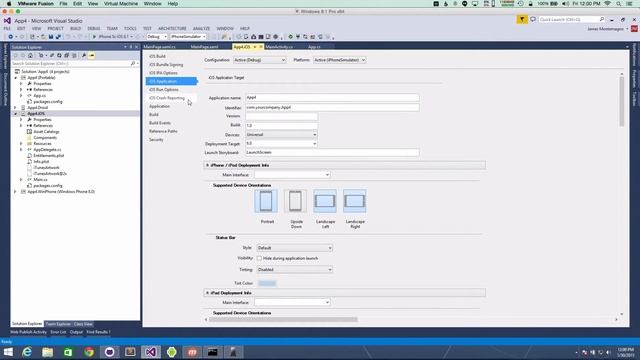Image resolution: width=640 pixels, height=360 pixels.
Task: Click the Home icon in Solution Explorer toolbar
Action: [x=30, y=56]
